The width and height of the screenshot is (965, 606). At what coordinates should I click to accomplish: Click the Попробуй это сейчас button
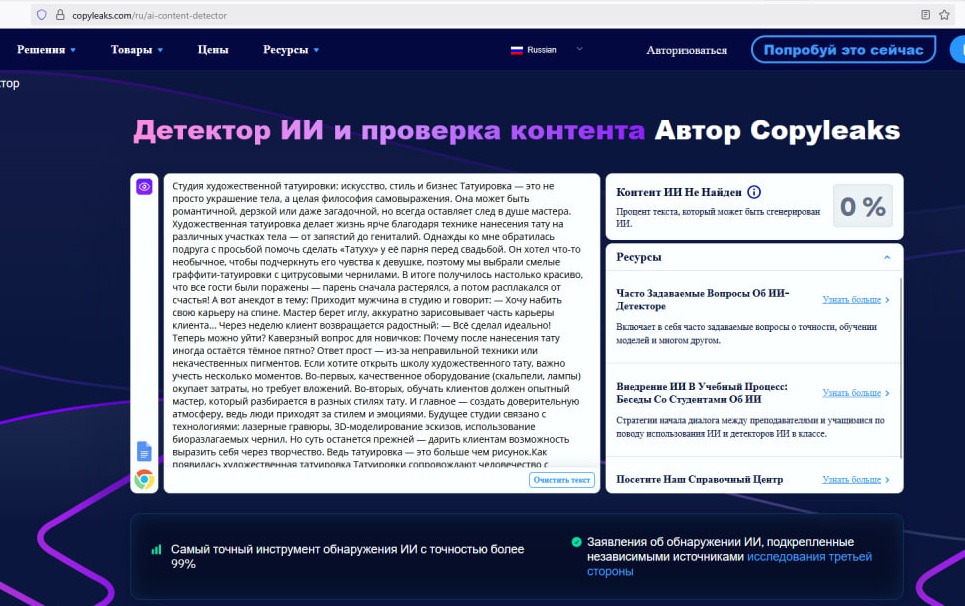pyautogui.click(x=843, y=50)
